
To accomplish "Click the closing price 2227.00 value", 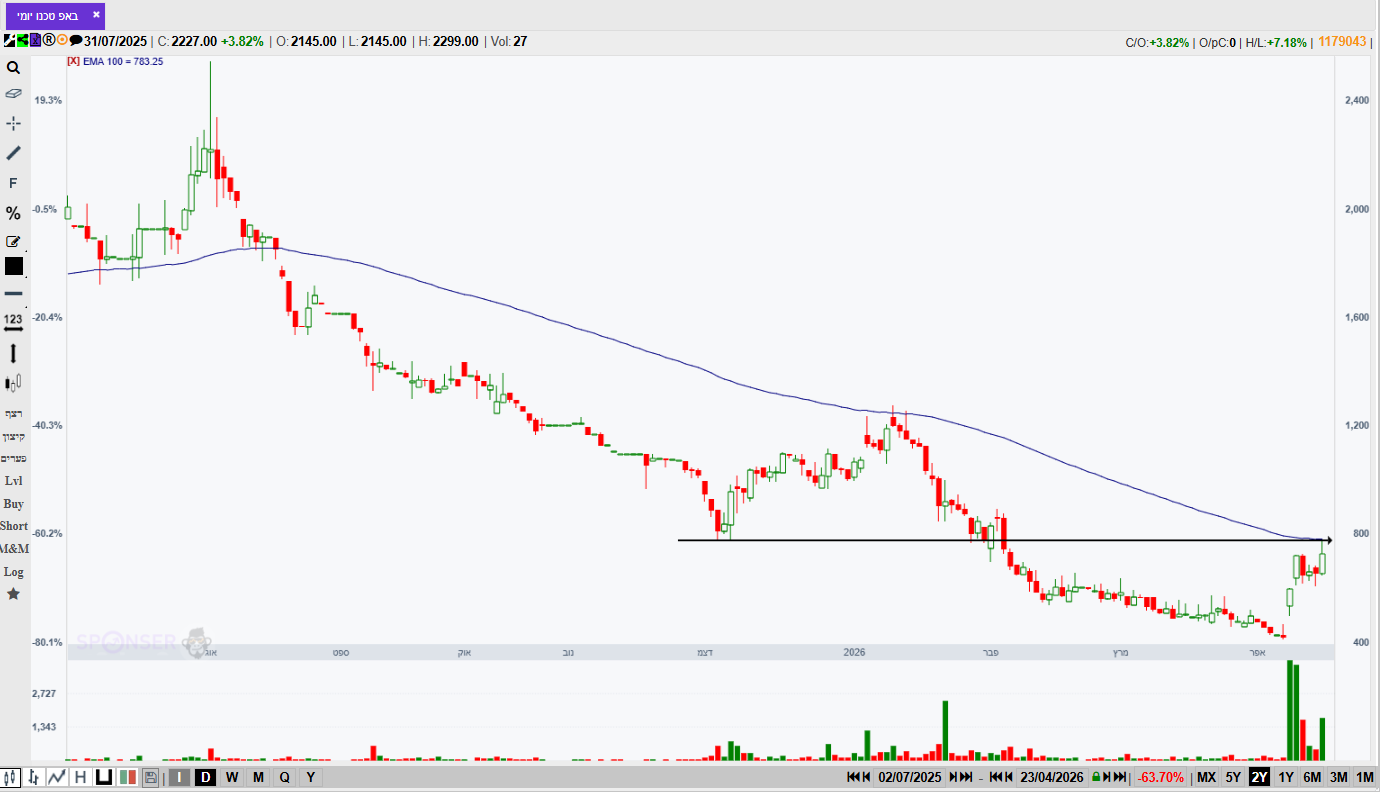I will coord(194,41).
